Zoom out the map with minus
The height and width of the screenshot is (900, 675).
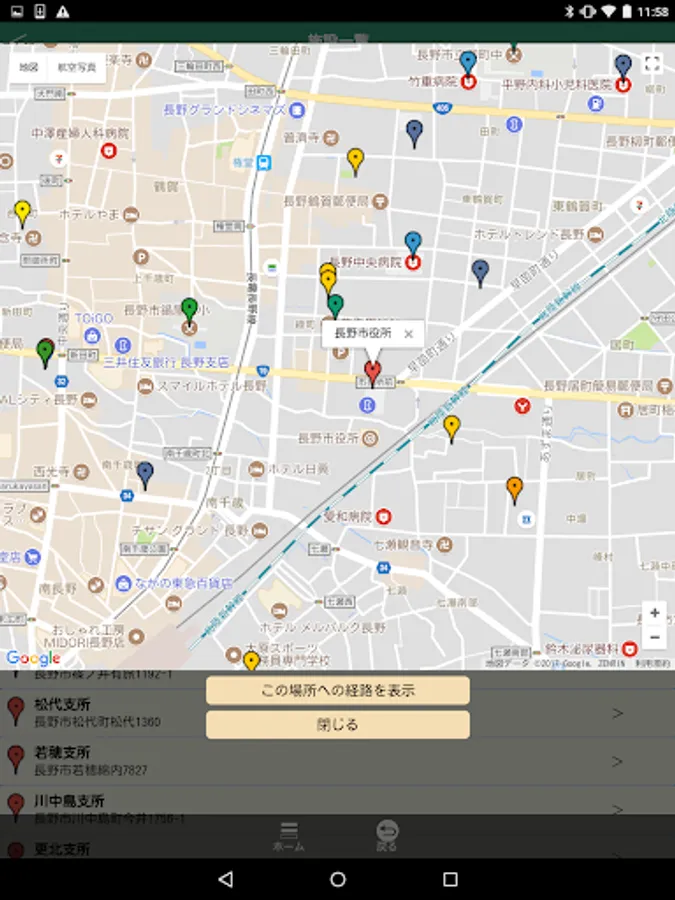[x=654, y=637]
